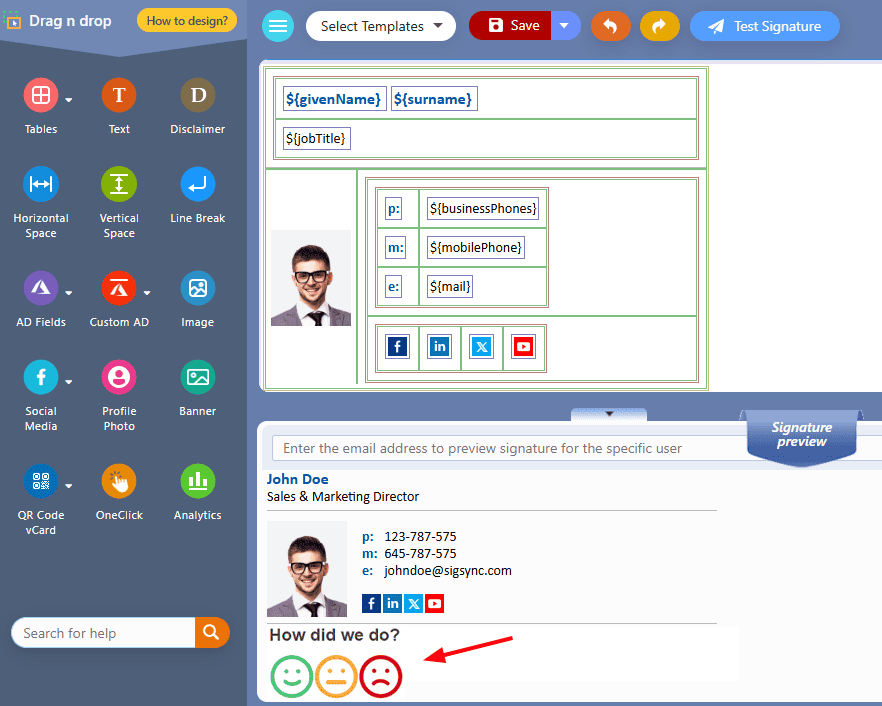Select the preview profile photo
The image size is (882, 706).
coord(307,569)
